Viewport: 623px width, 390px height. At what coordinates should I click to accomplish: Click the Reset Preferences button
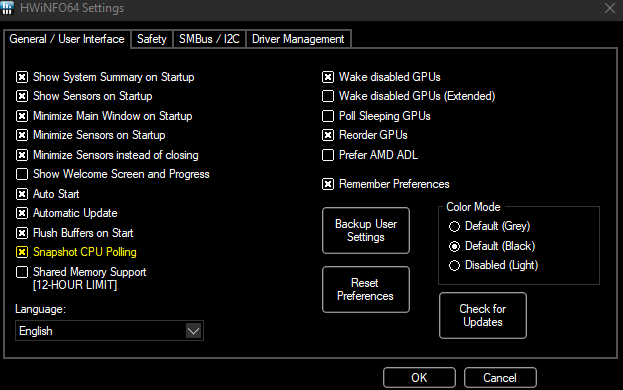(366, 290)
